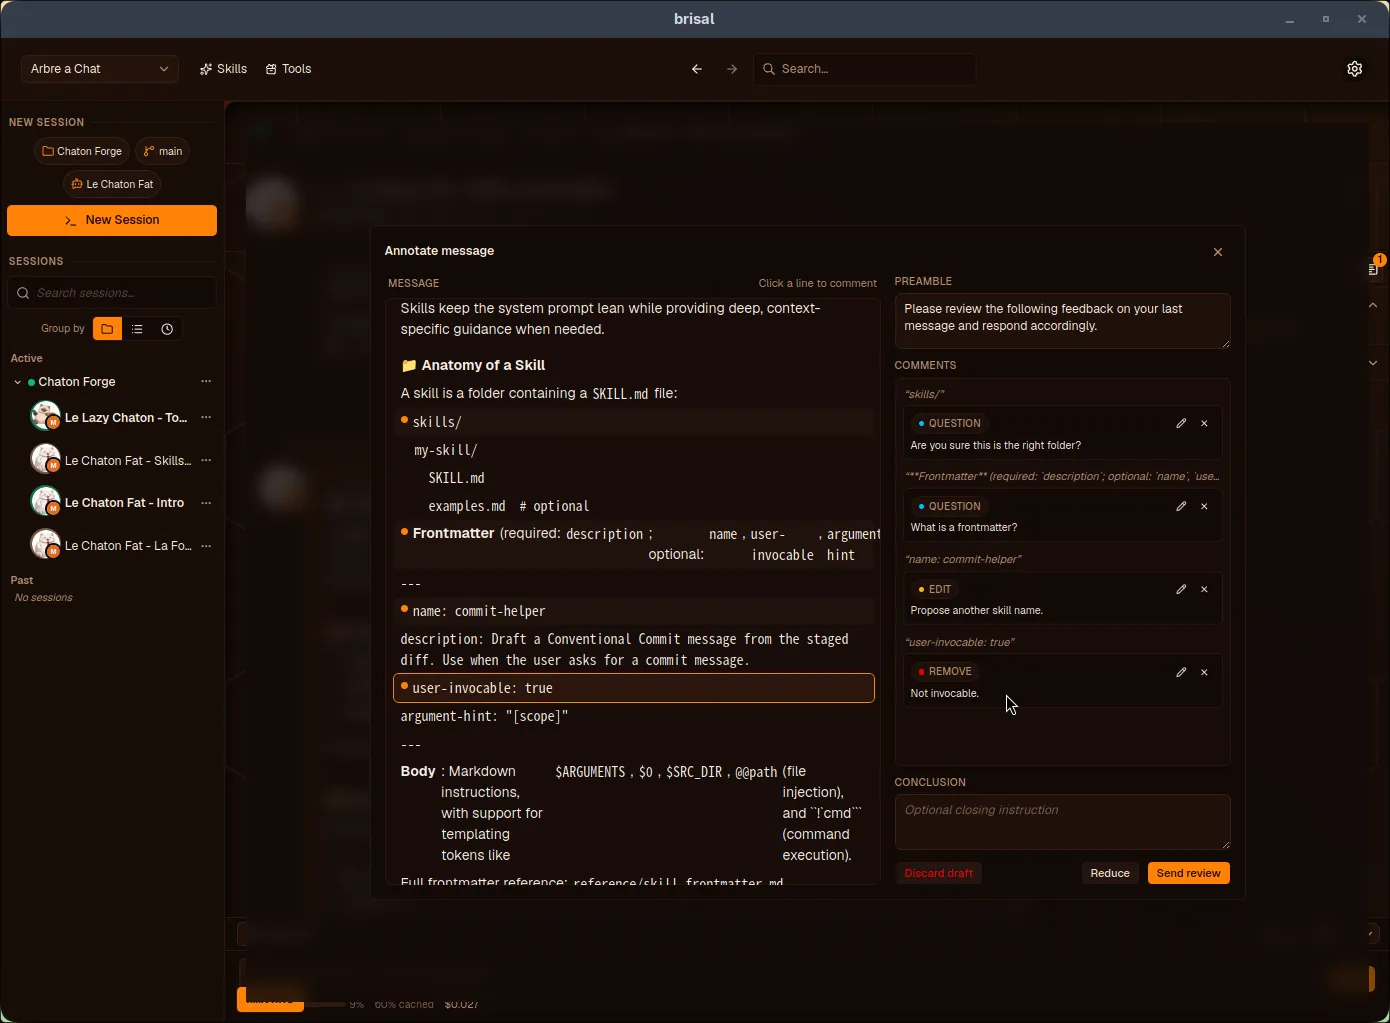Click the REMOVE tag on the comment
Screen dimensions: 1390x1023
(x=945, y=672)
